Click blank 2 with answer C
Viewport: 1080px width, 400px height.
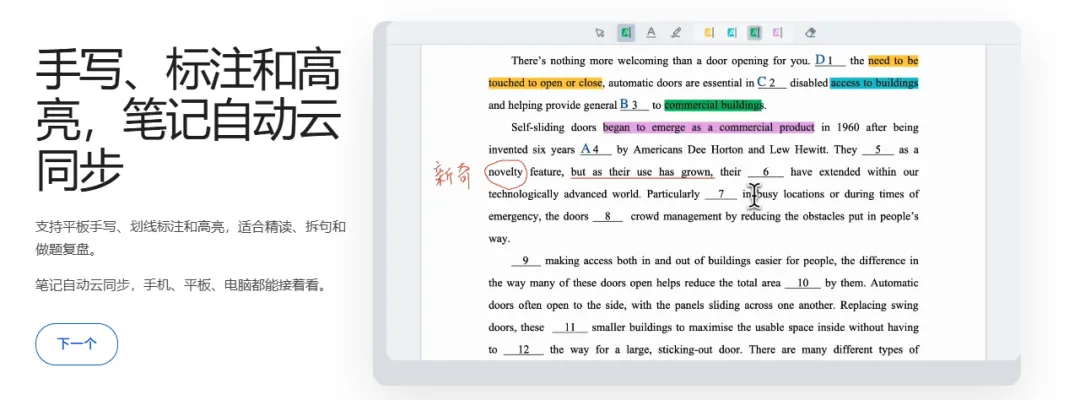pyautogui.click(x=771, y=83)
